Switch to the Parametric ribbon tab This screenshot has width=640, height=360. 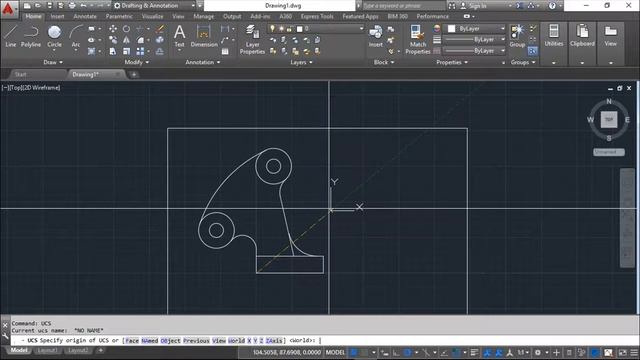point(119,16)
